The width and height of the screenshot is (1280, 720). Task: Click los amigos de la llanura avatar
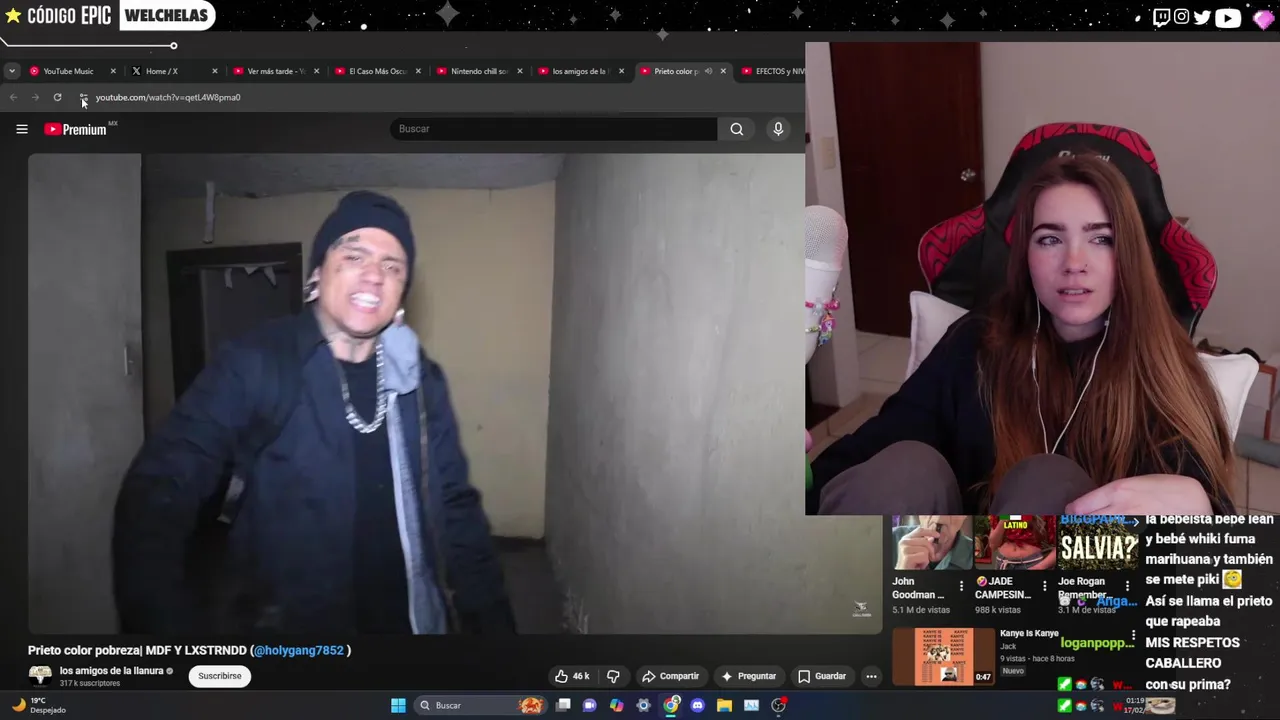pyautogui.click(x=40, y=676)
